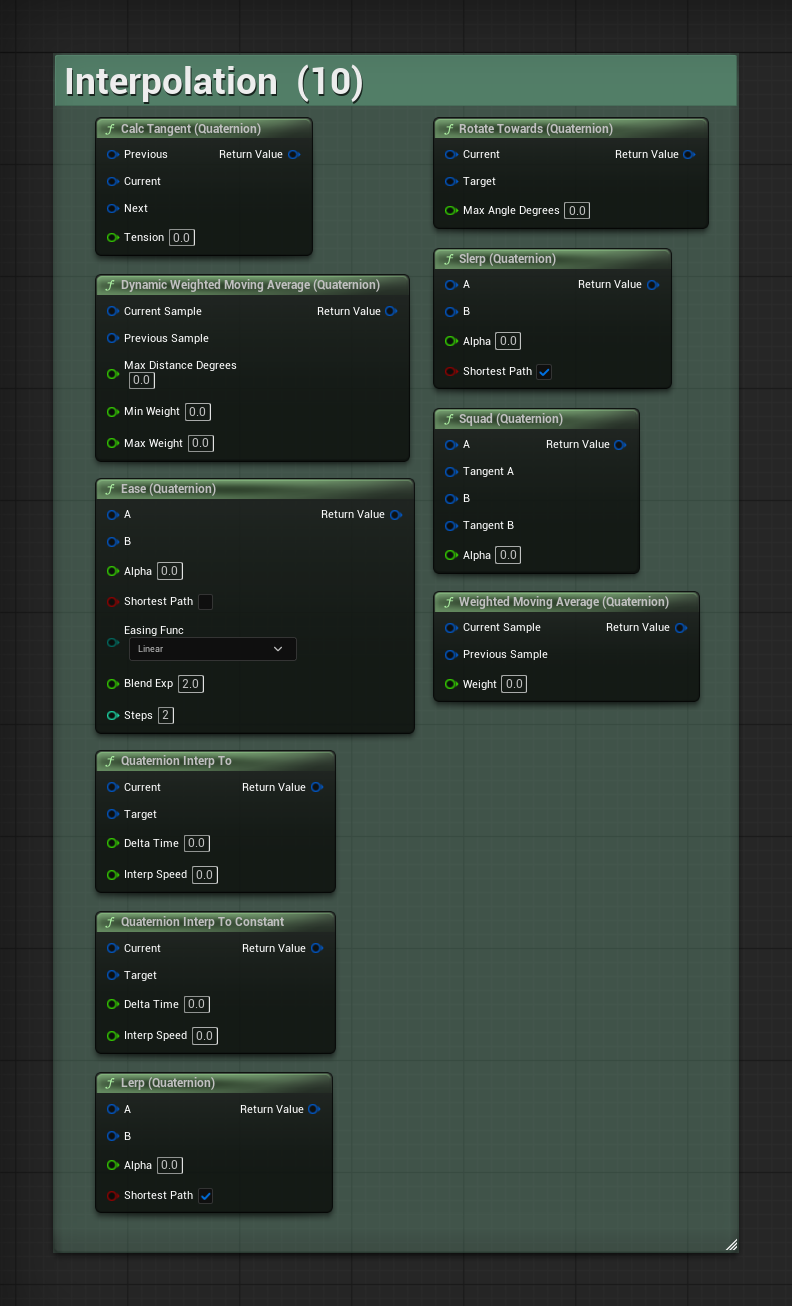Click Return Value pin on Rotate Towards node
The width and height of the screenshot is (792, 1306).
[x=689, y=154]
